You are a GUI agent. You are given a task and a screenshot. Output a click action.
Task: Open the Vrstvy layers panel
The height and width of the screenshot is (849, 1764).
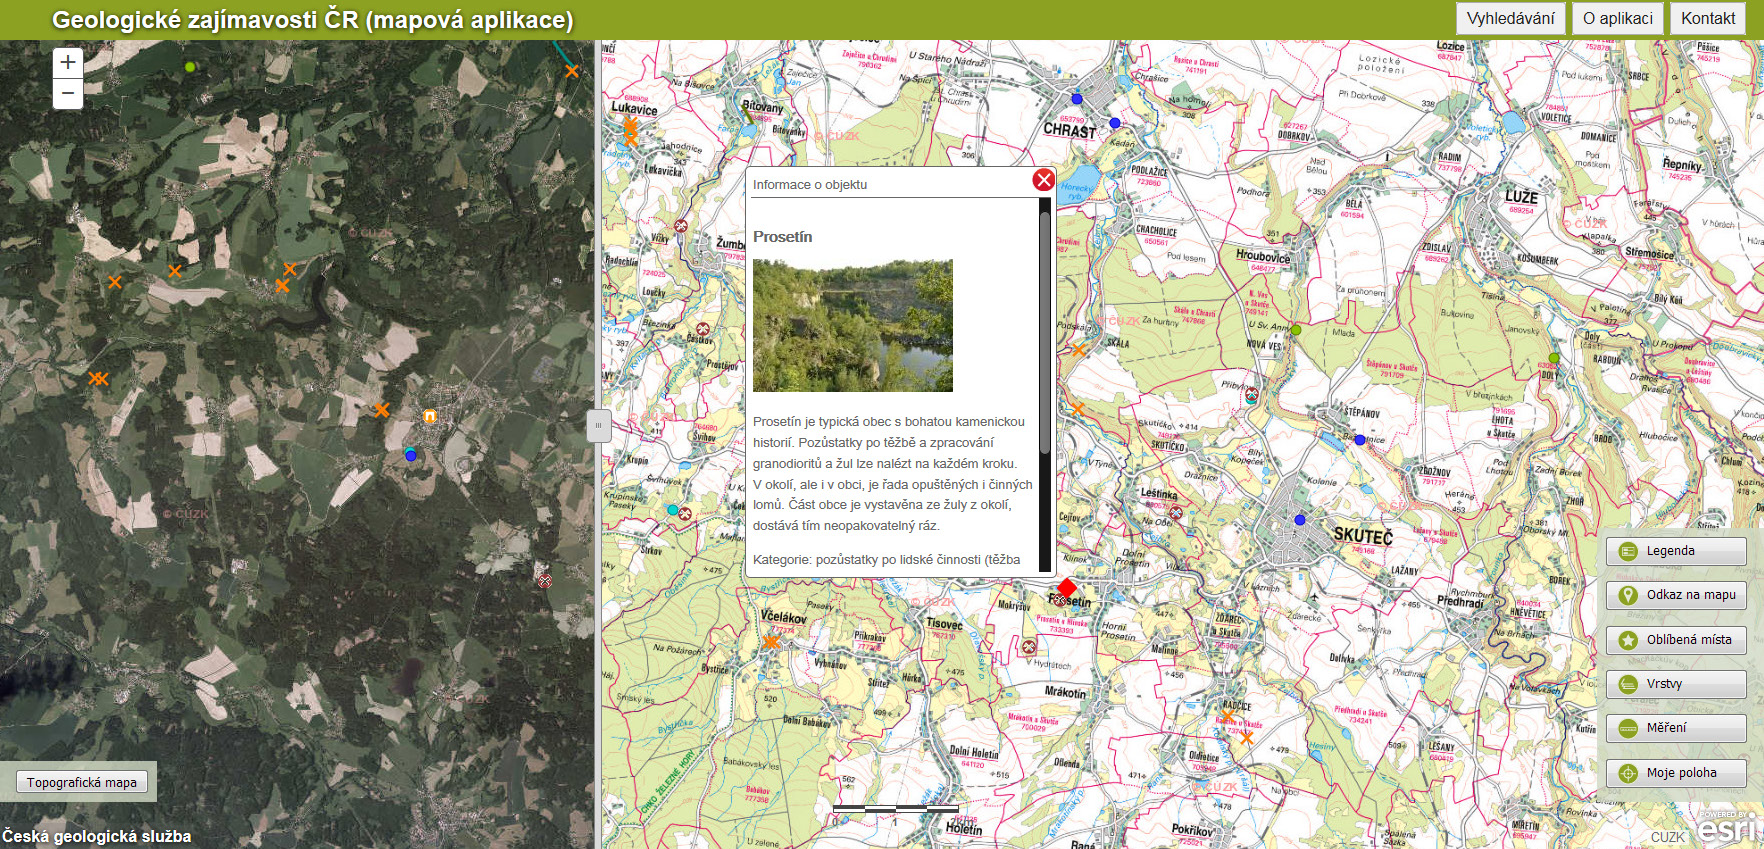point(1676,684)
